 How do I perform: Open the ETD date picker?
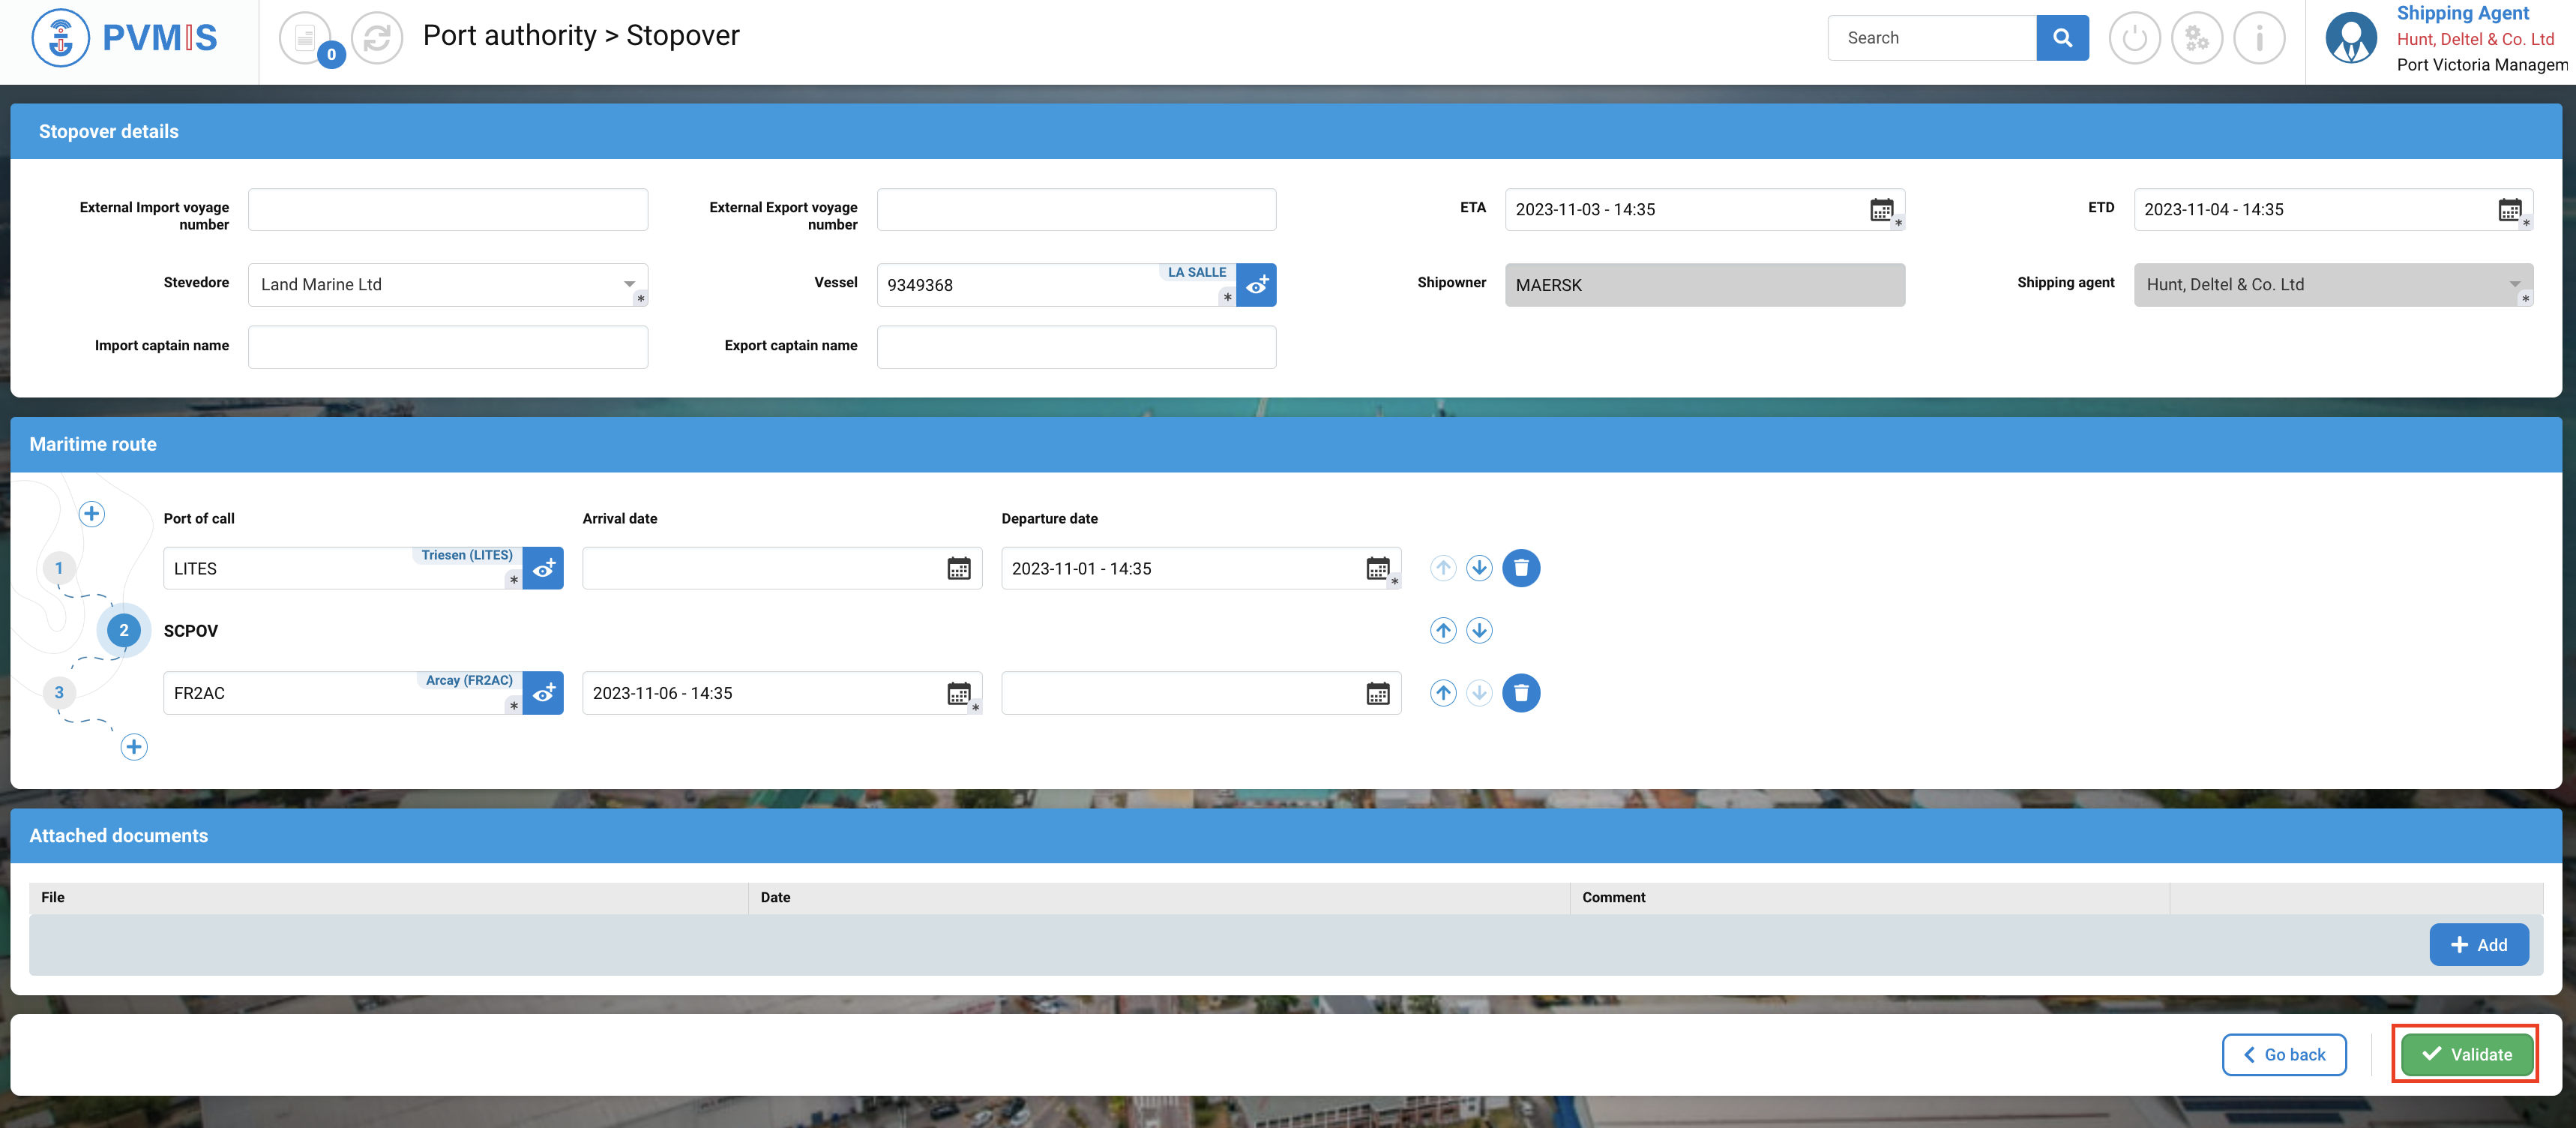click(2509, 209)
